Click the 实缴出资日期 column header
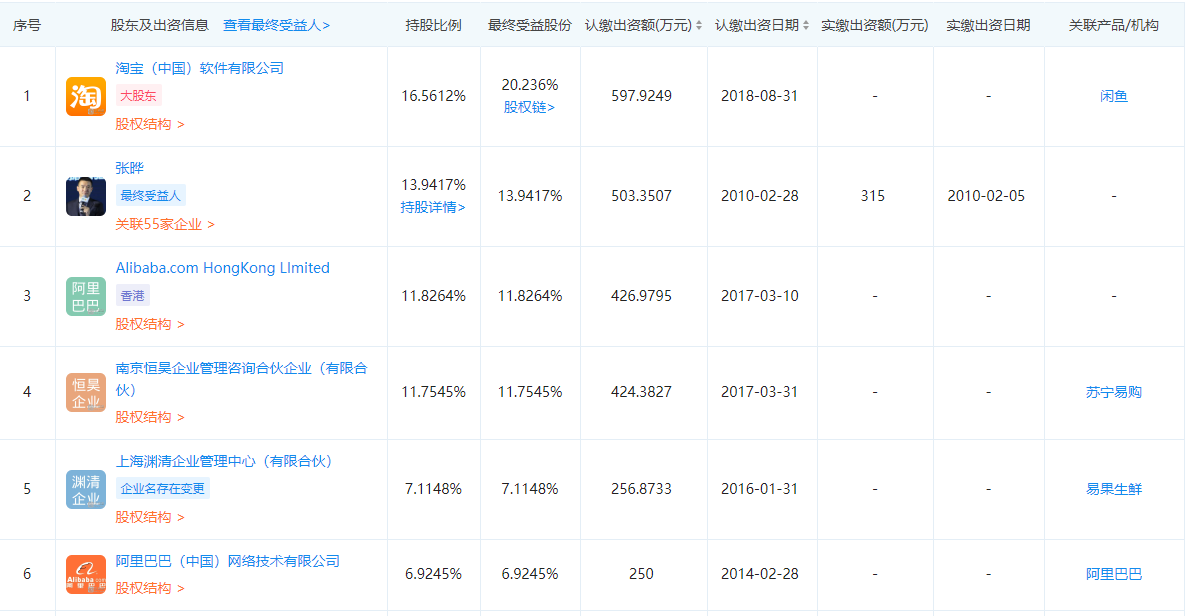 pos(988,25)
